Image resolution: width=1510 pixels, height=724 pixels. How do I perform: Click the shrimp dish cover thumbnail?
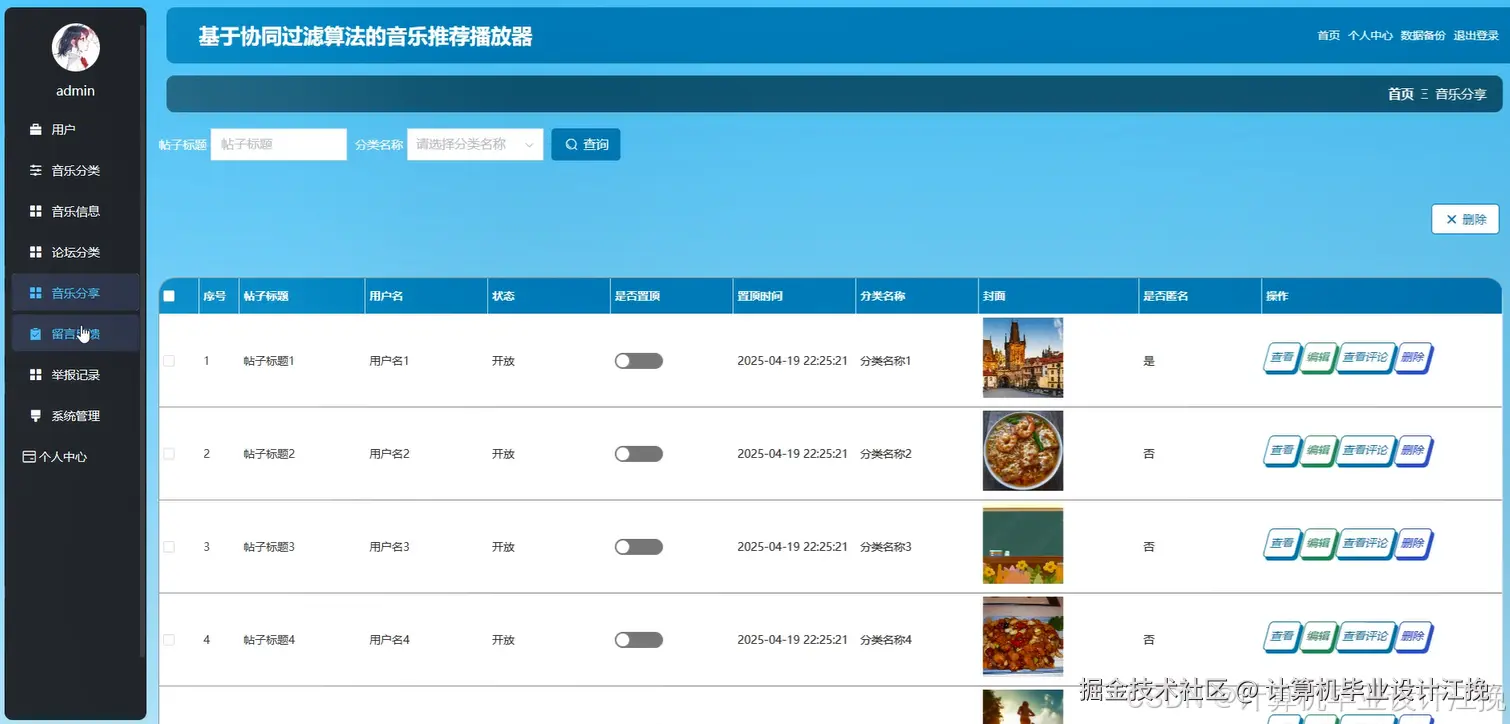[x=1022, y=450]
